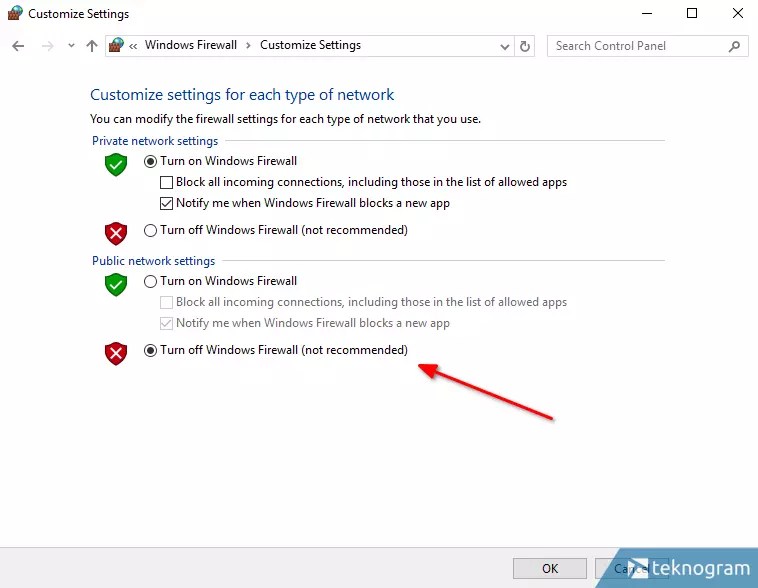
Task: Open the recent locations dropdown arrow
Action: click(x=71, y=46)
